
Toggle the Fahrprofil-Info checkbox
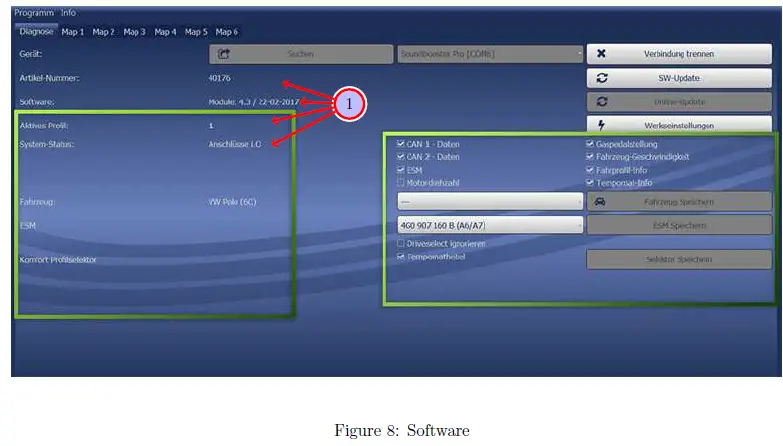590,170
